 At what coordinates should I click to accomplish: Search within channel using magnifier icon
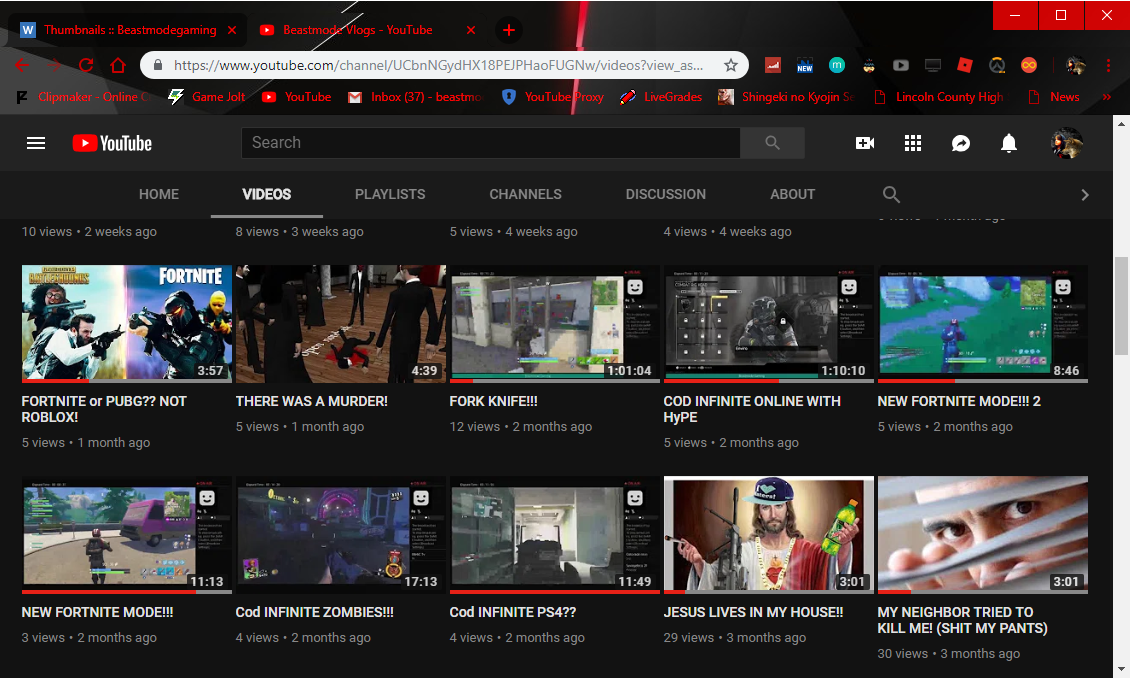(x=891, y=194)
